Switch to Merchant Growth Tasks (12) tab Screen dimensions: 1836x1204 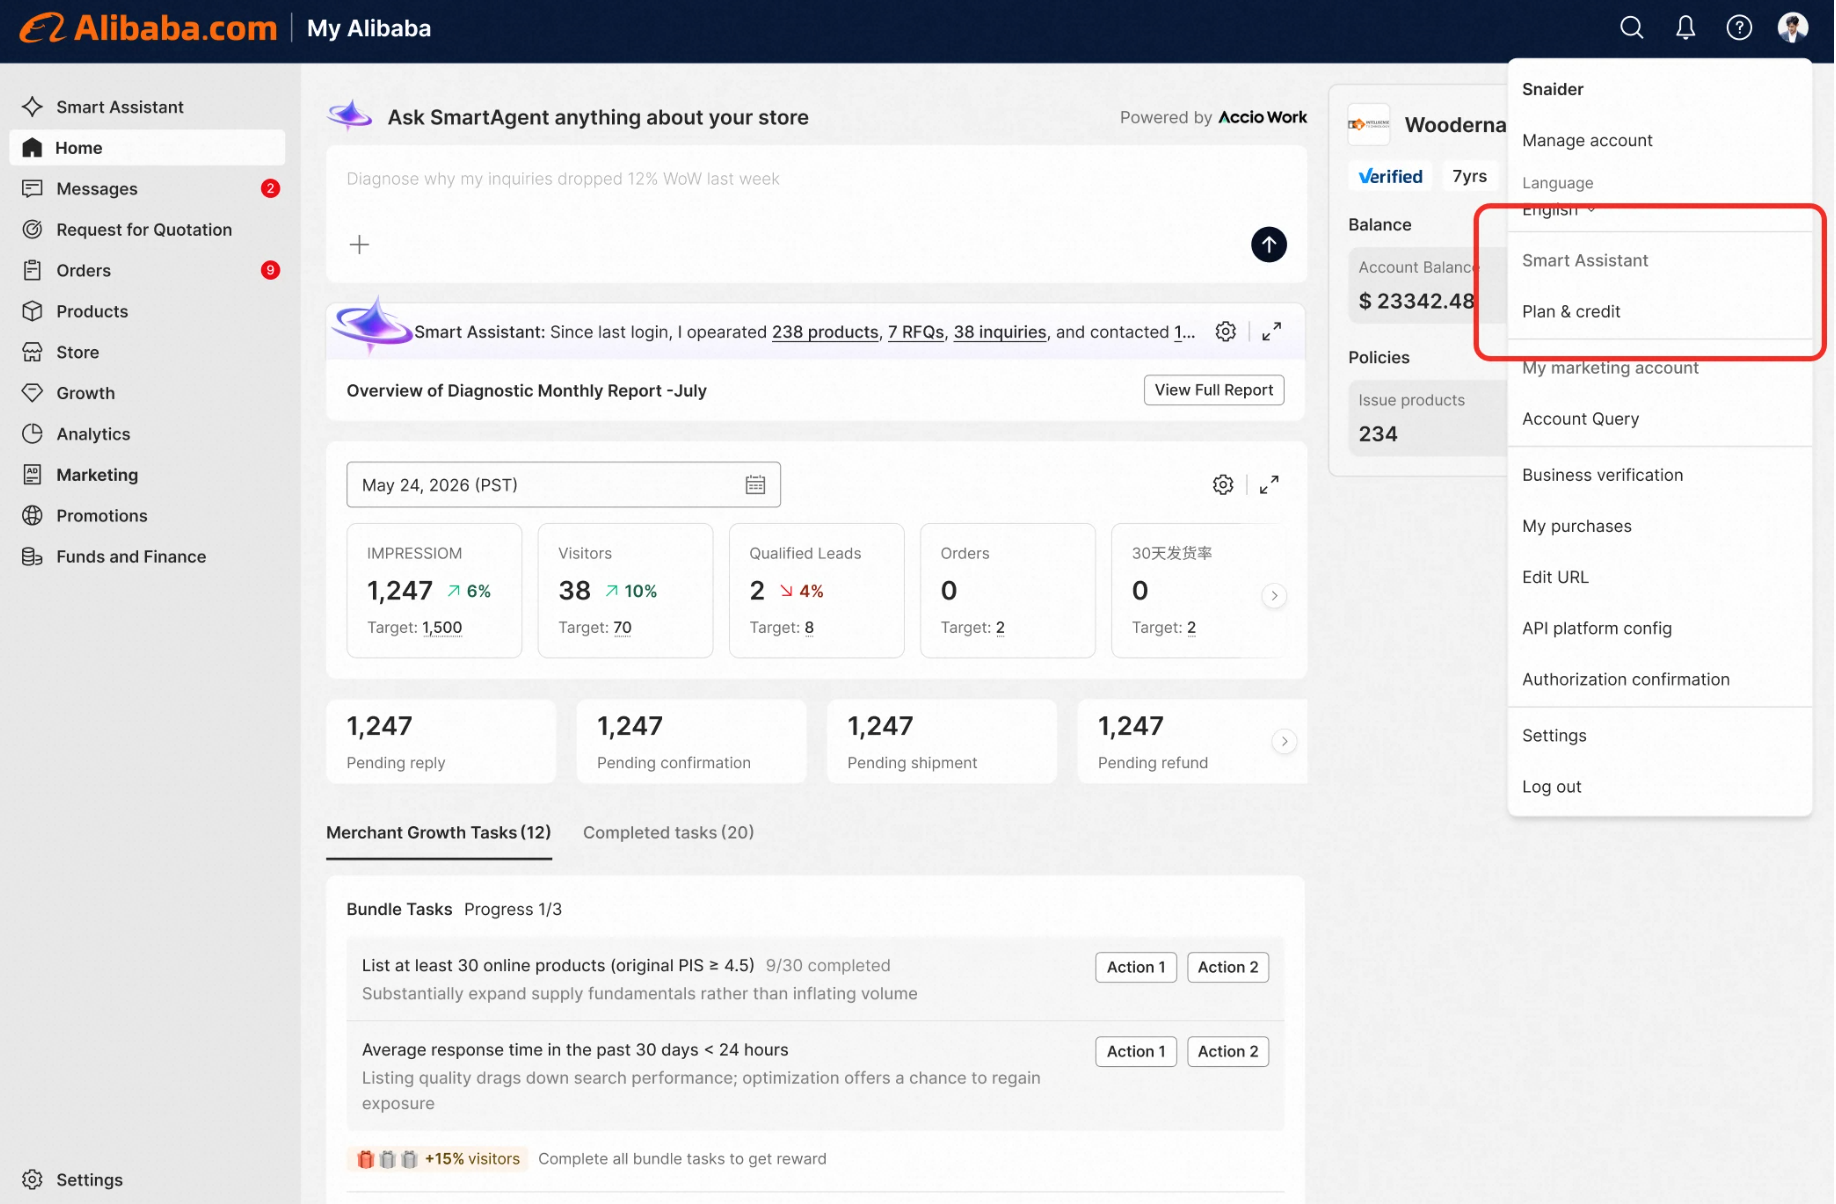[x=439, y=833]
